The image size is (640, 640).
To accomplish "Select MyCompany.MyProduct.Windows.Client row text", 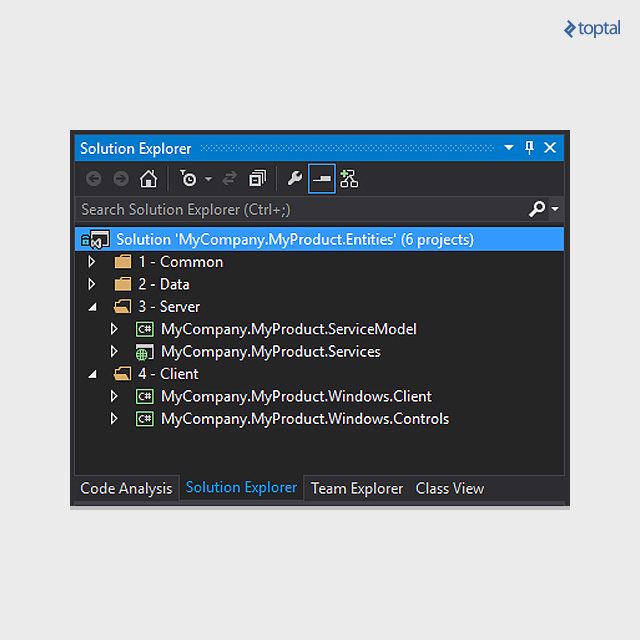I will 296,396.
